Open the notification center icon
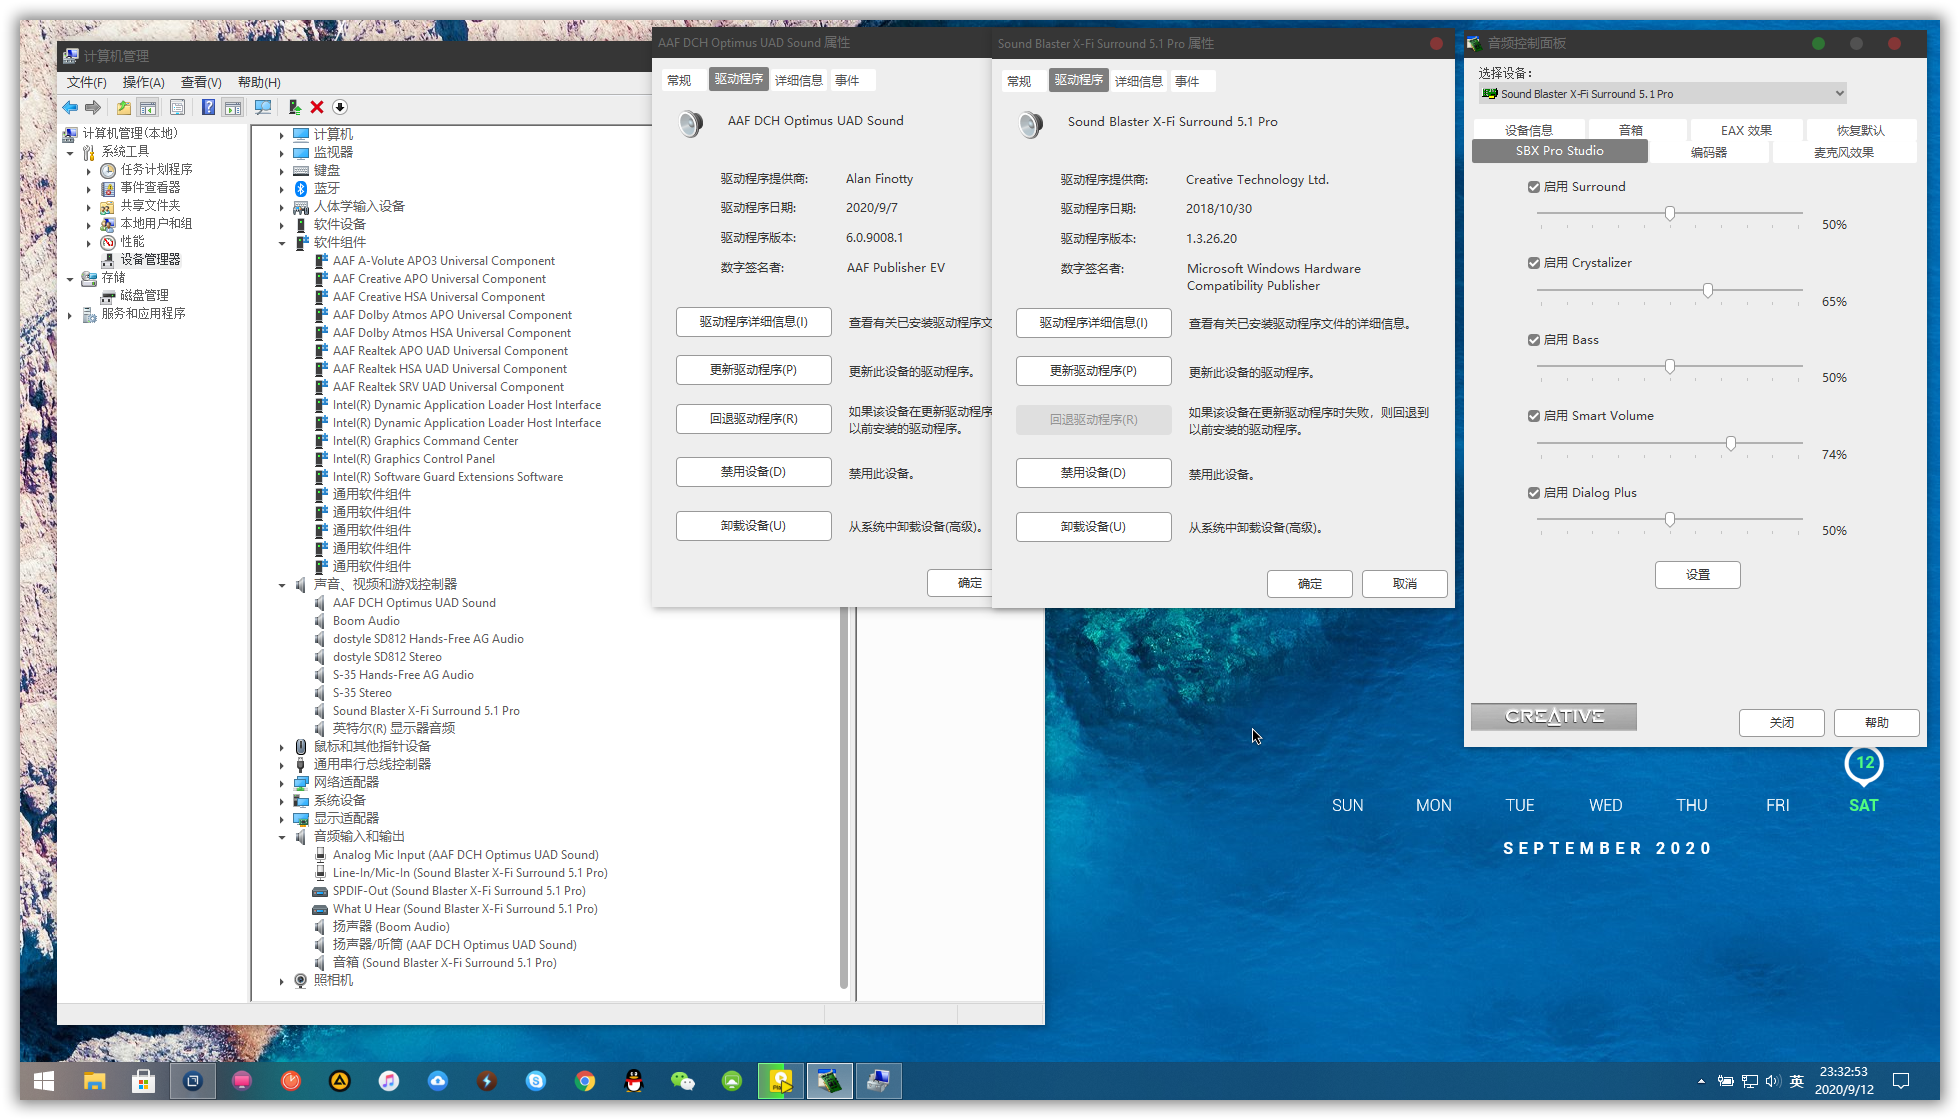 (x=1901, y=1081)
